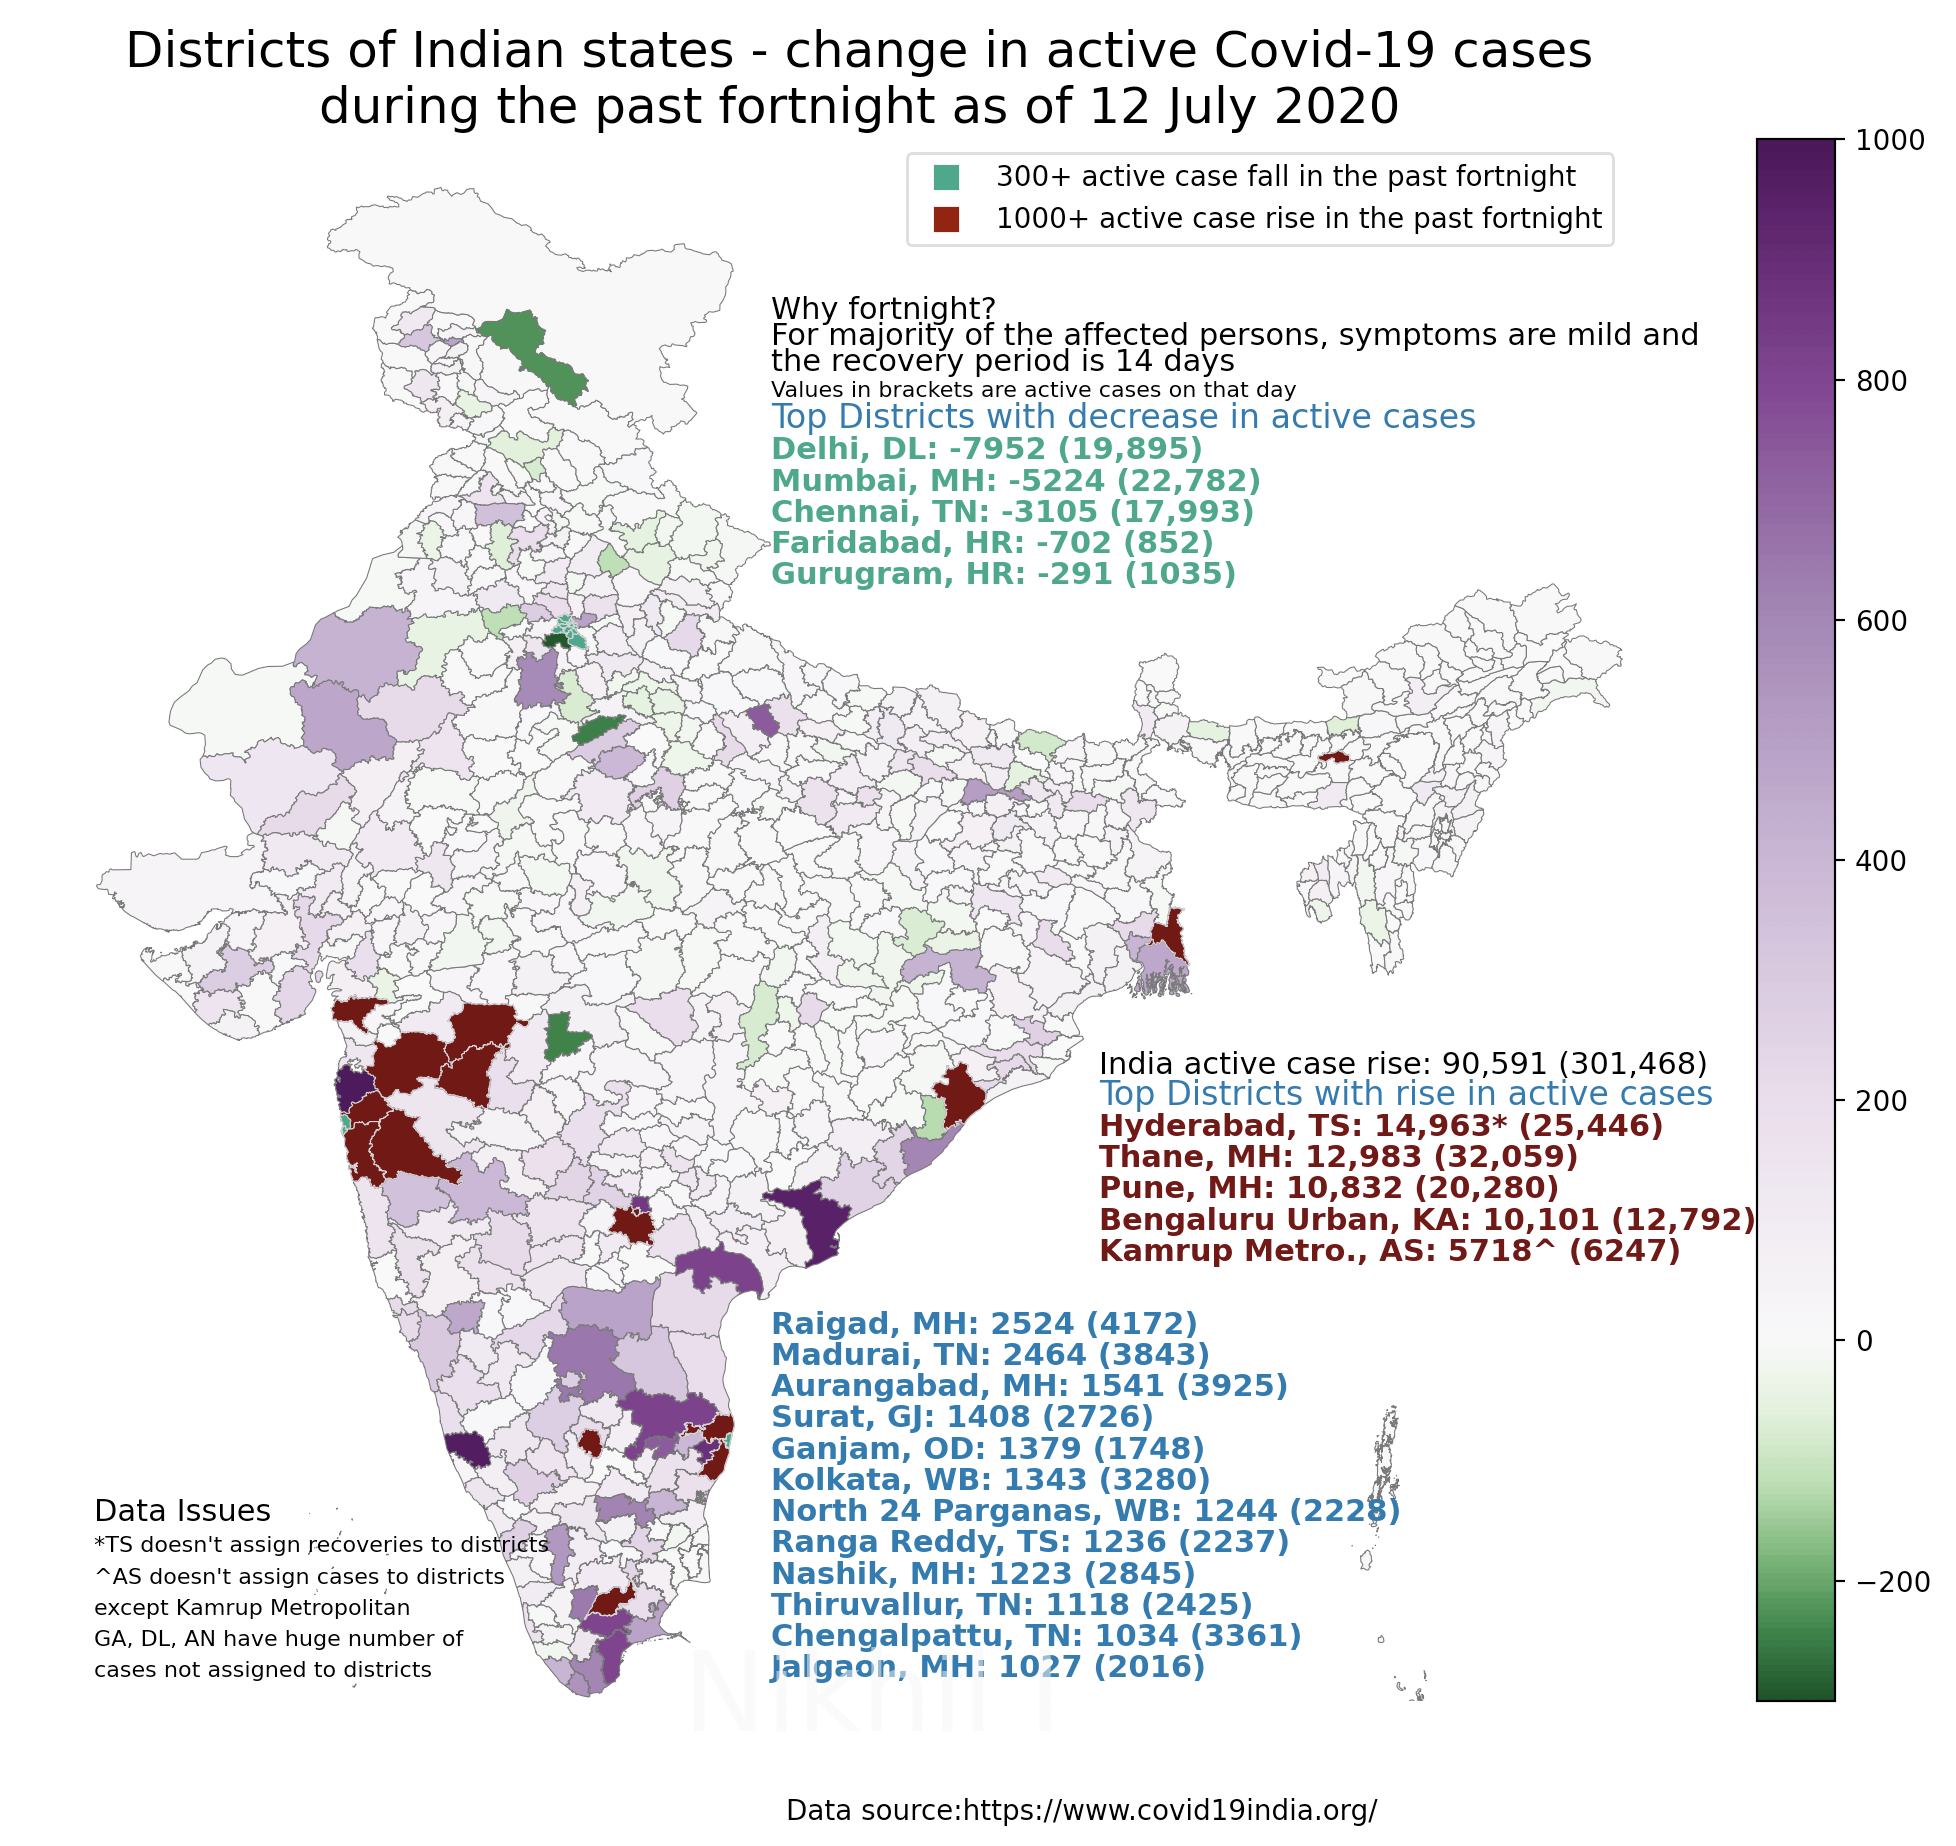Click the colorbar tick label 600
Screen dimensions: 1956x1846
(1881, 621)
